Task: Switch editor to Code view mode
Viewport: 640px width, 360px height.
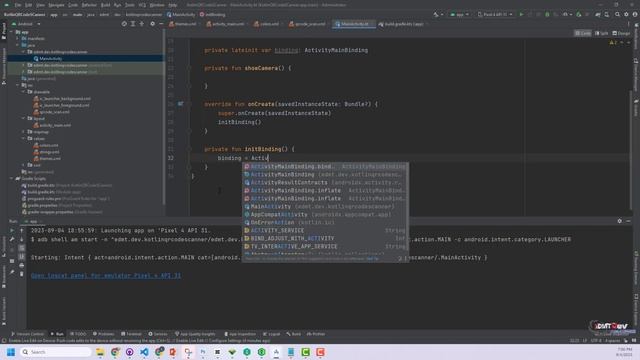Action: click(x=583, y=33)
